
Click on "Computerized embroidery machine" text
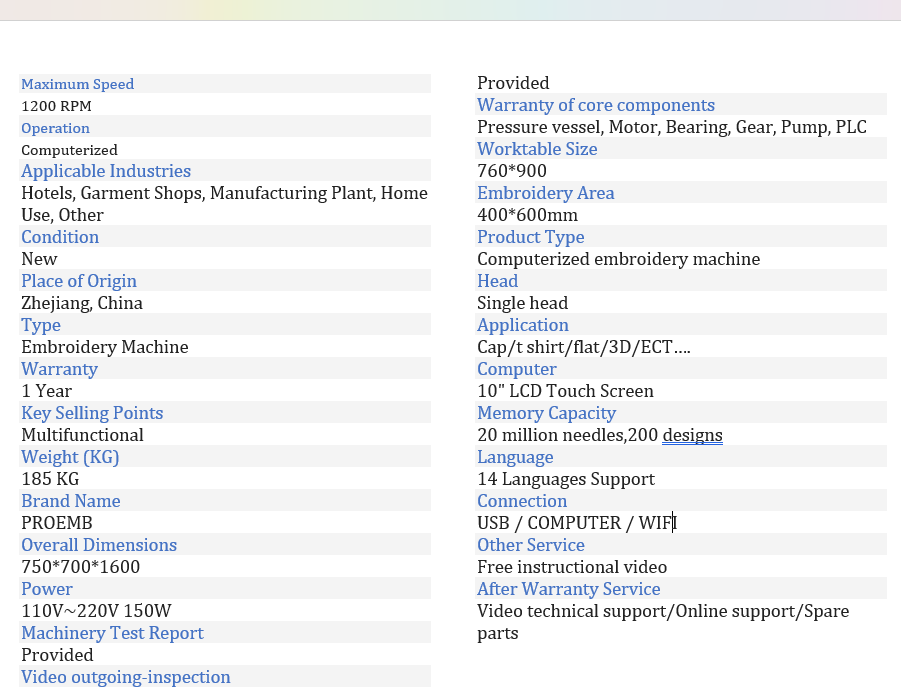click(618, 259)
